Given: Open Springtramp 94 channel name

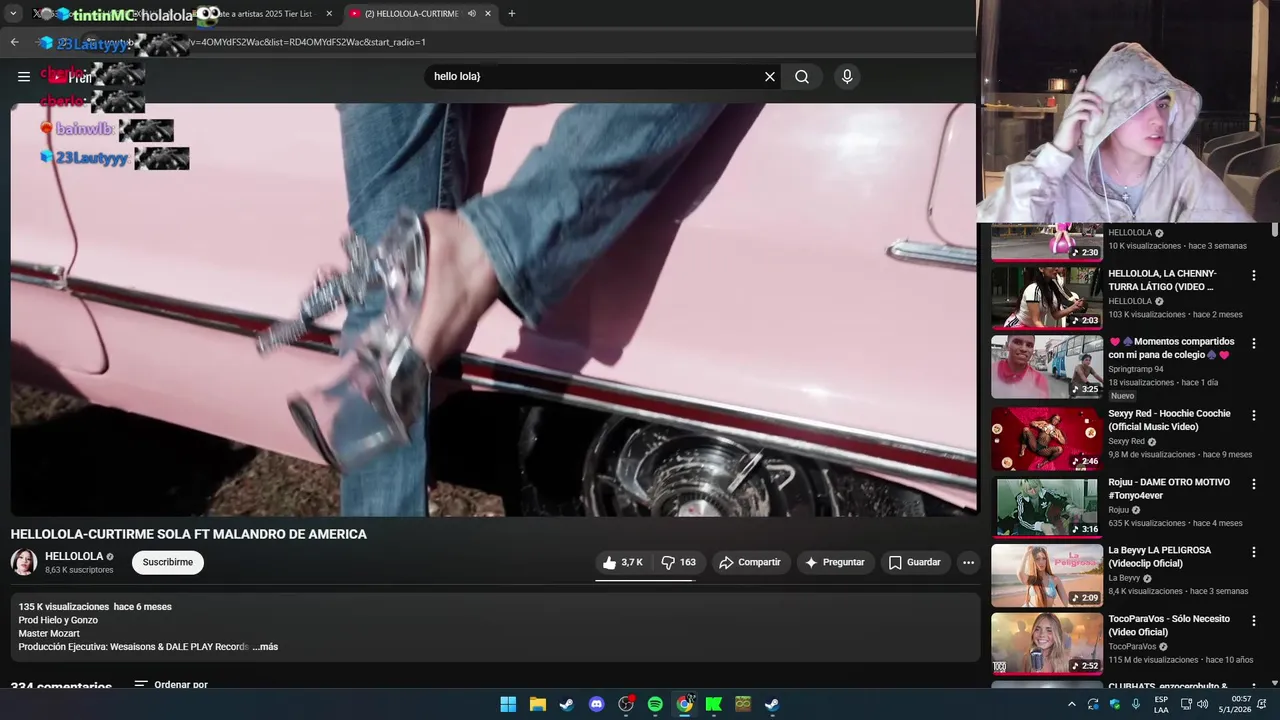Looking at the screenshot, I should click(1136, 369).
